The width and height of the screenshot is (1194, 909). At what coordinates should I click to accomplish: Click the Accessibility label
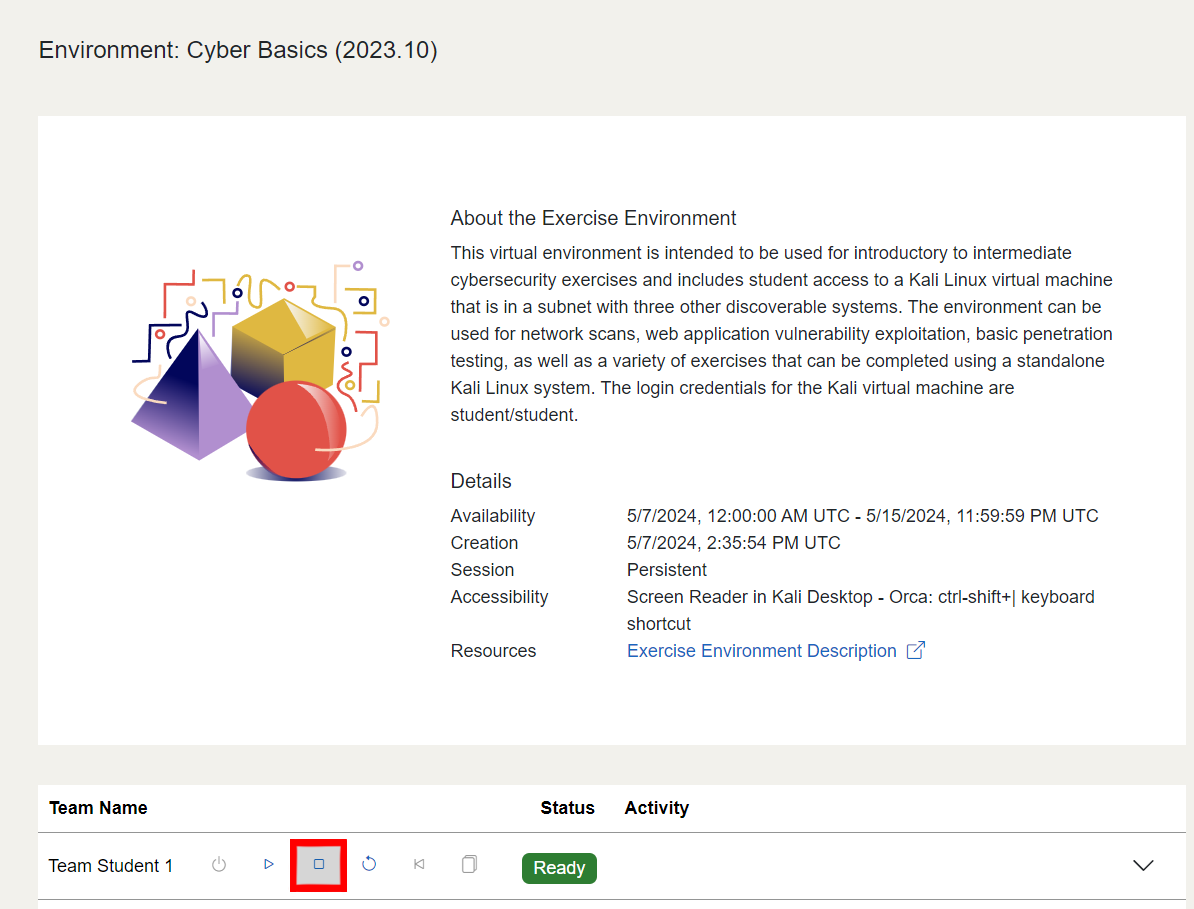[x=500, y=597]
